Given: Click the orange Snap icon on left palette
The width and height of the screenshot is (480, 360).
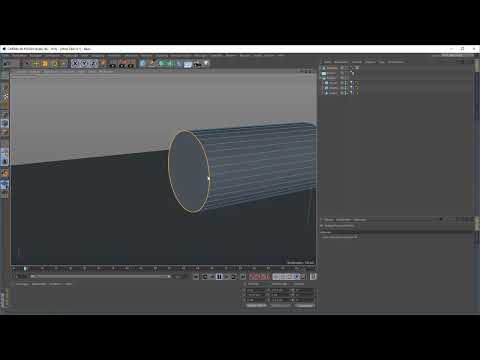Looking at the screenshot, I should tap(5, 173).
